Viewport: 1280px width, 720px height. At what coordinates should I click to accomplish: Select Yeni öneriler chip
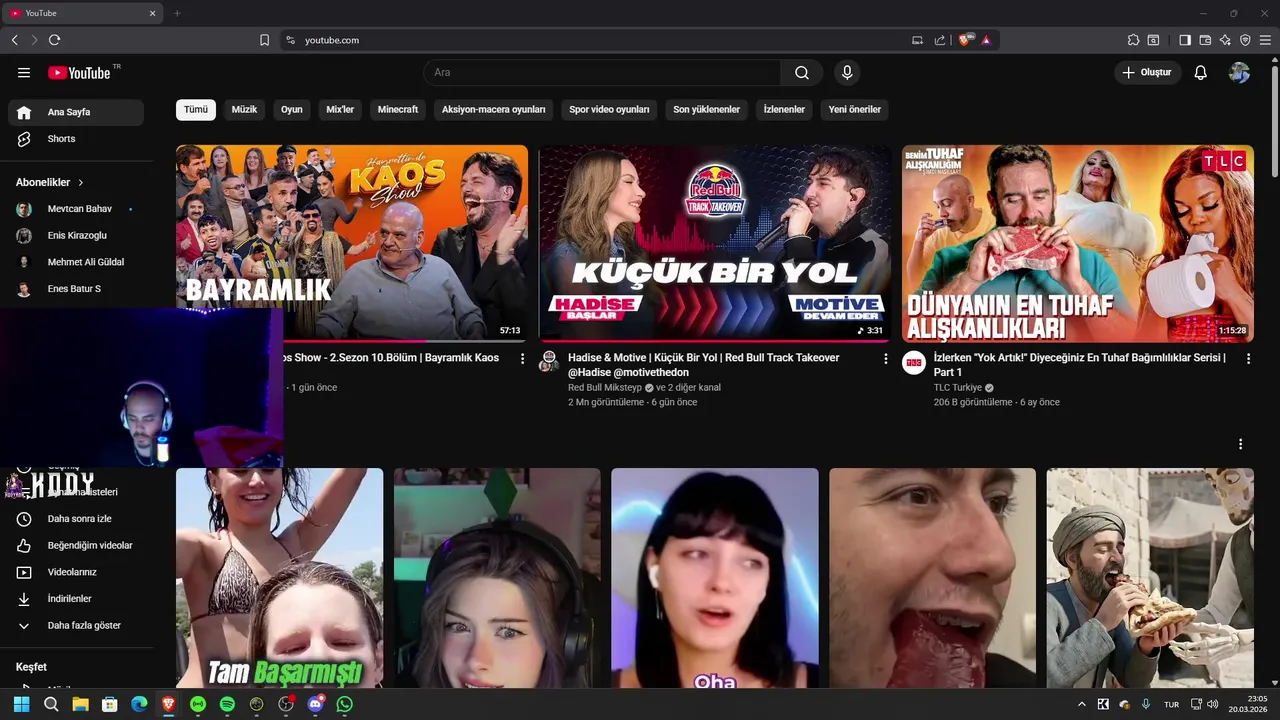tap(855, 110)
